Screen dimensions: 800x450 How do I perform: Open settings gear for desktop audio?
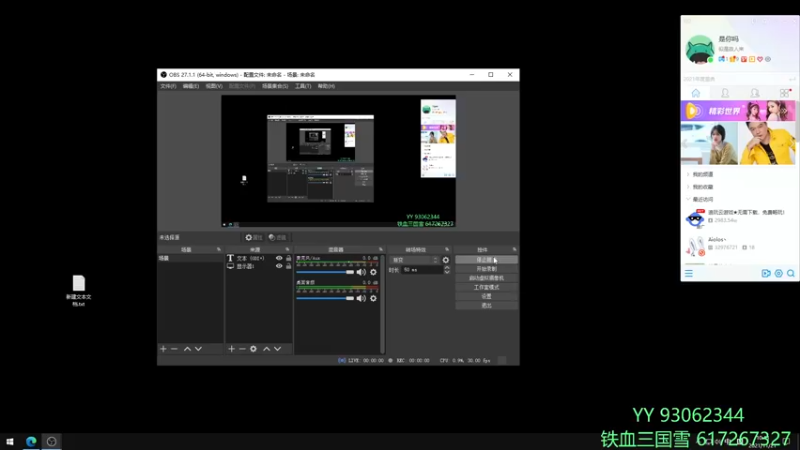point(373,298)
